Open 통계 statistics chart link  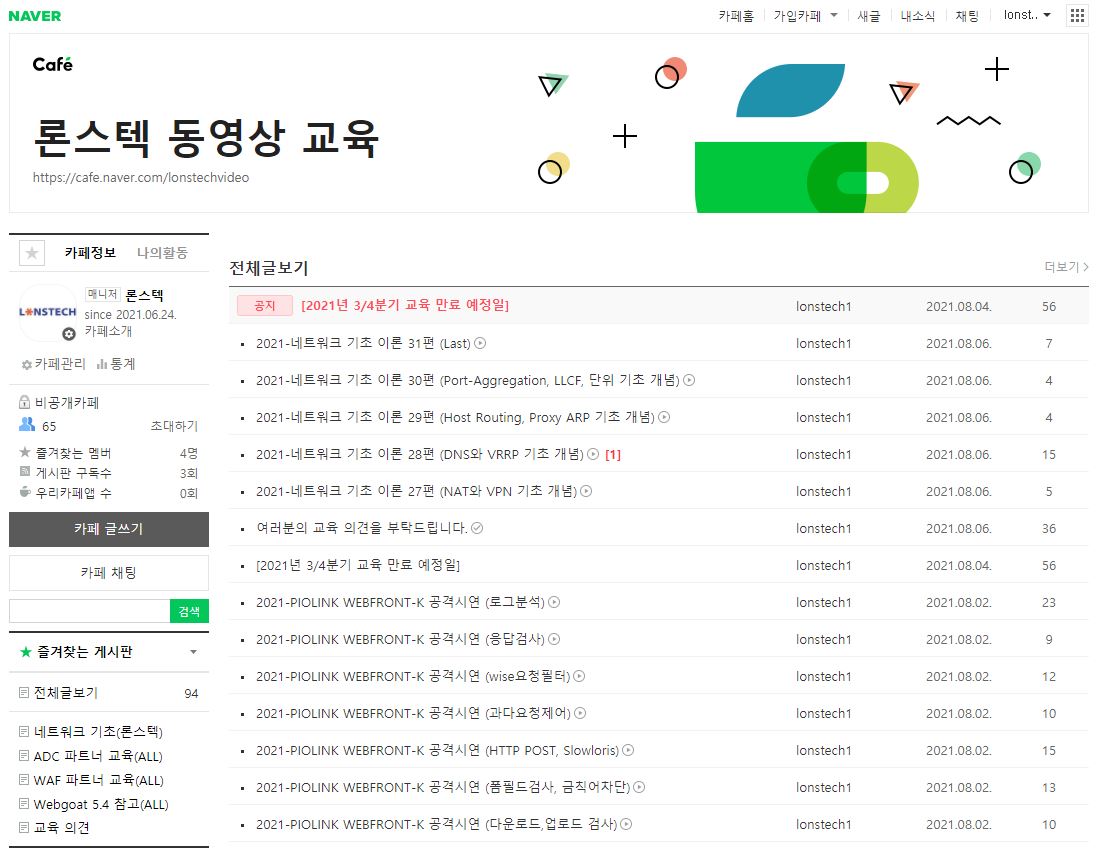coord(116,364)
